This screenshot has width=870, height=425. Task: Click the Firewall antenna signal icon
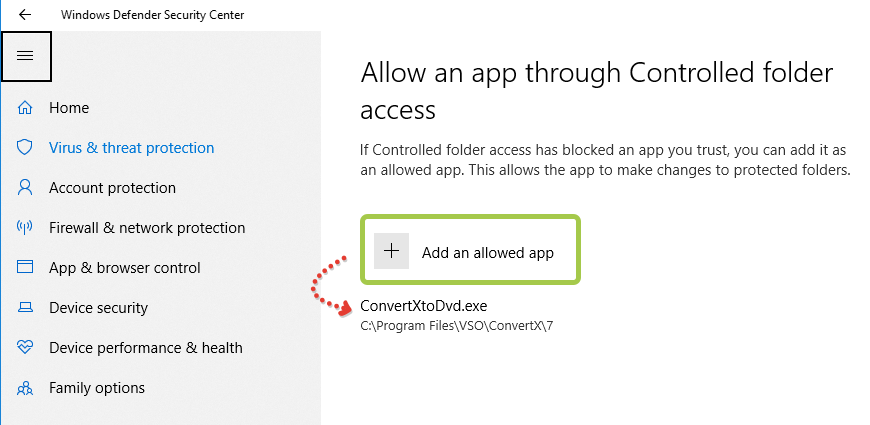pos(25,227)
